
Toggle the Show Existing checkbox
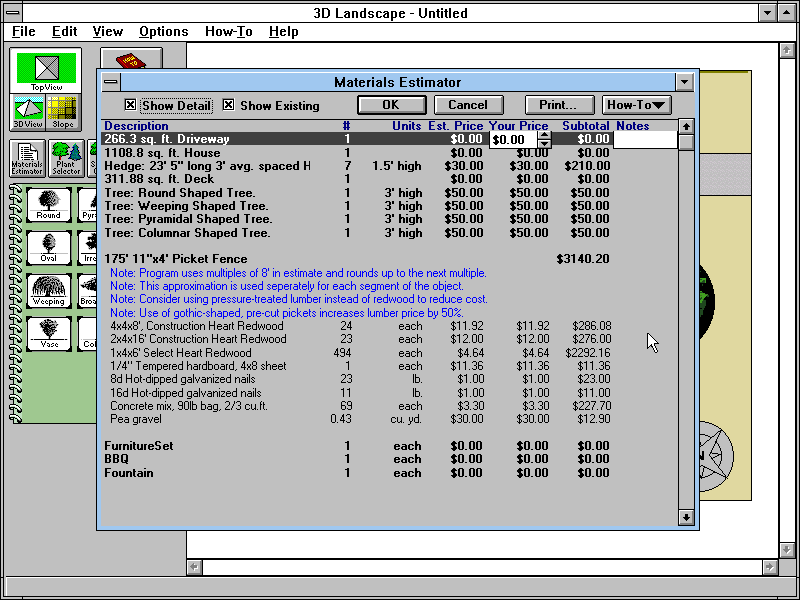click(x=228, y=105)
